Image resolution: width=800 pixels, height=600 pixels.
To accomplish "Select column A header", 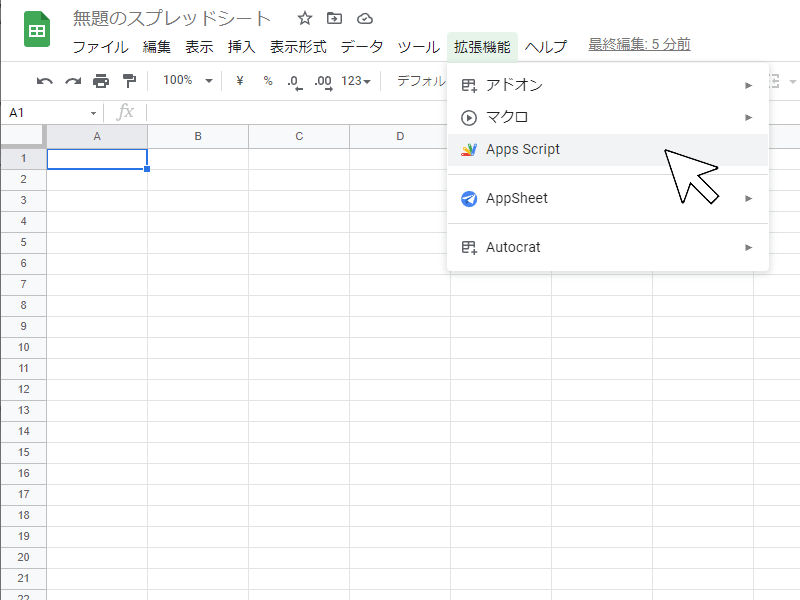I will [97, 136].
